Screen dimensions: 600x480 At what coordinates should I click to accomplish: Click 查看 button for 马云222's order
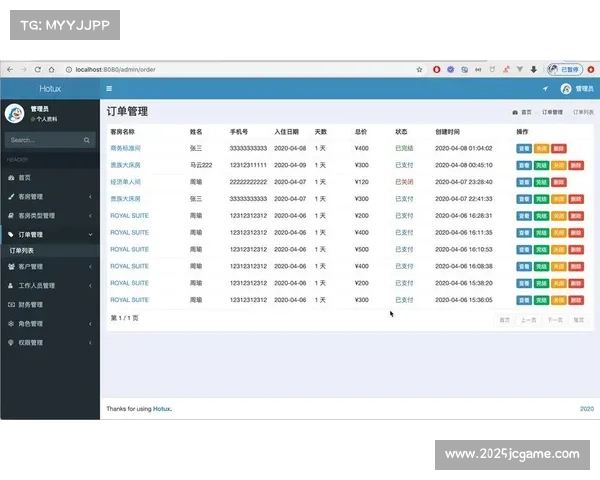(x=524, y=165)
